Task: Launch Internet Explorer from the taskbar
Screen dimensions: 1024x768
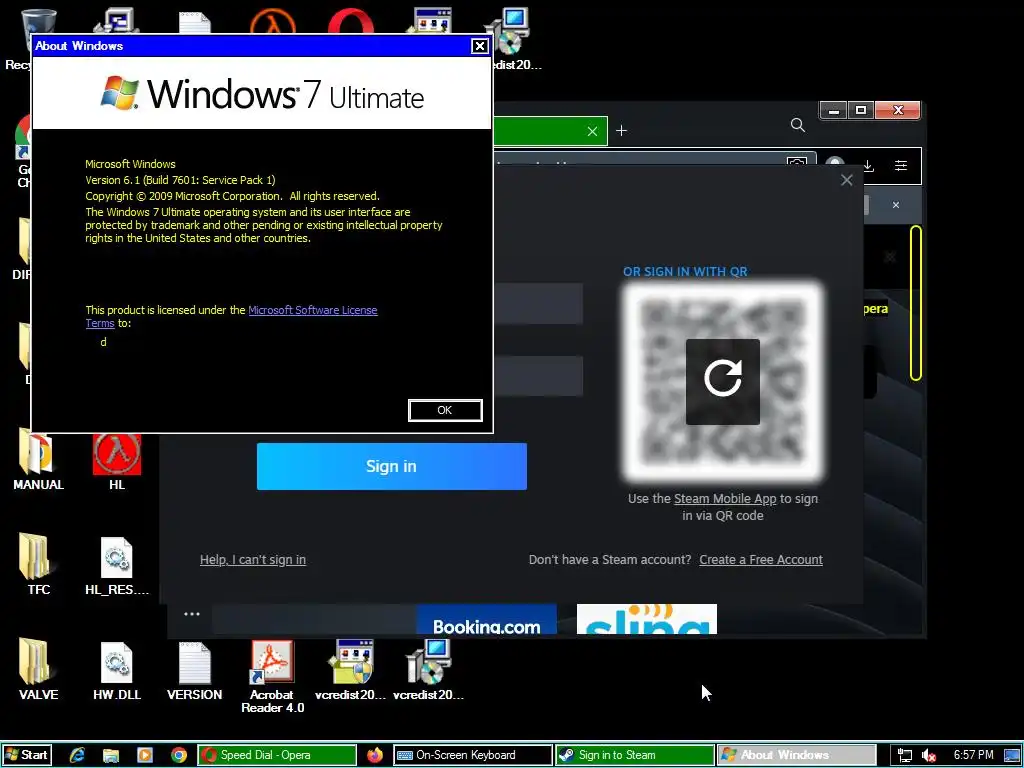Action: (77, 755)
